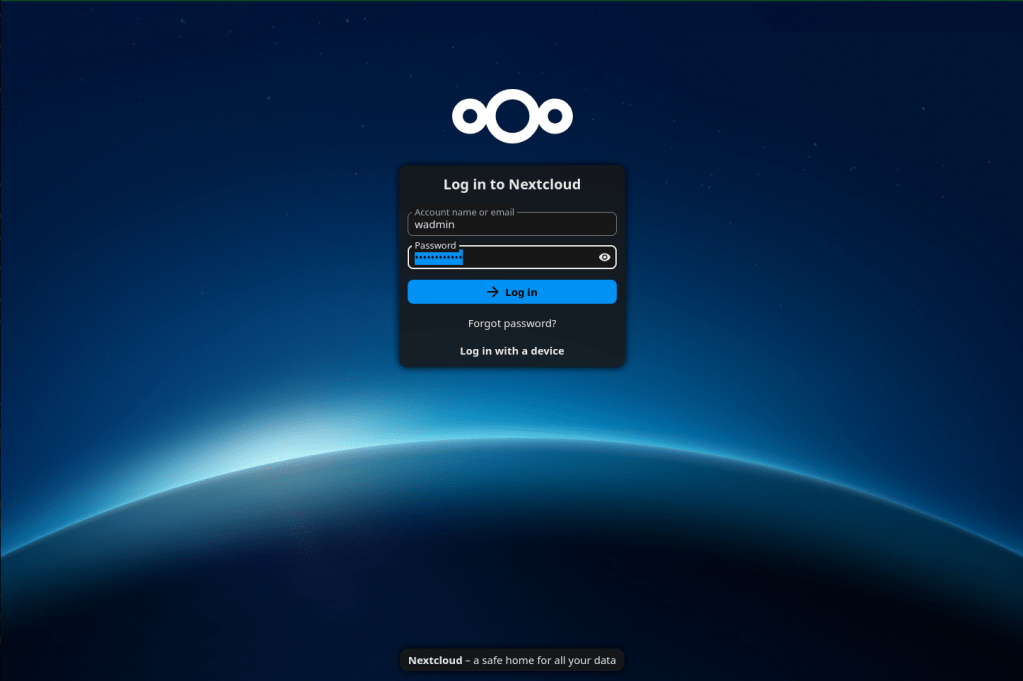Click the left small circle of the logo
Screen dimensions: 1023x681
[x=468, y=117]
